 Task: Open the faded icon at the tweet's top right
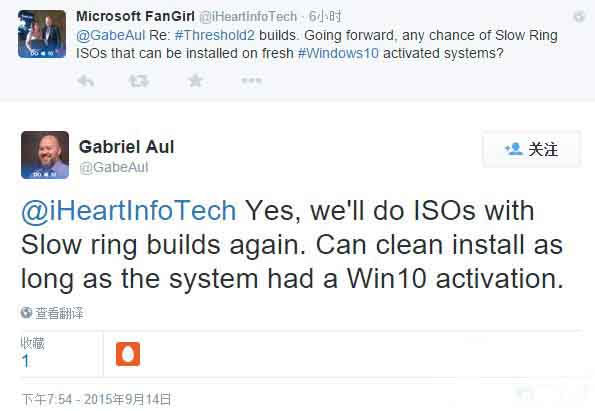(x=579, y=16)
